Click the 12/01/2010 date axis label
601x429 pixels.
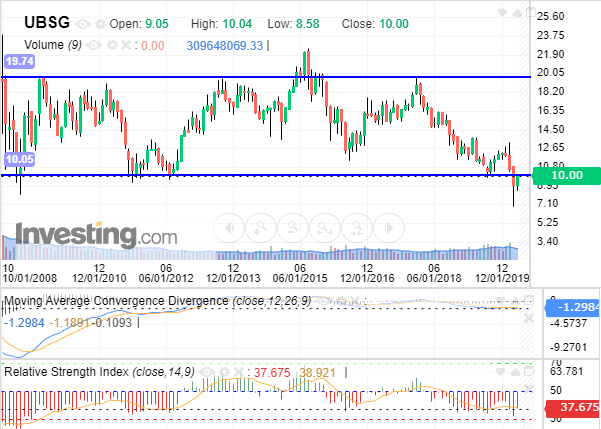coord(99,278)
